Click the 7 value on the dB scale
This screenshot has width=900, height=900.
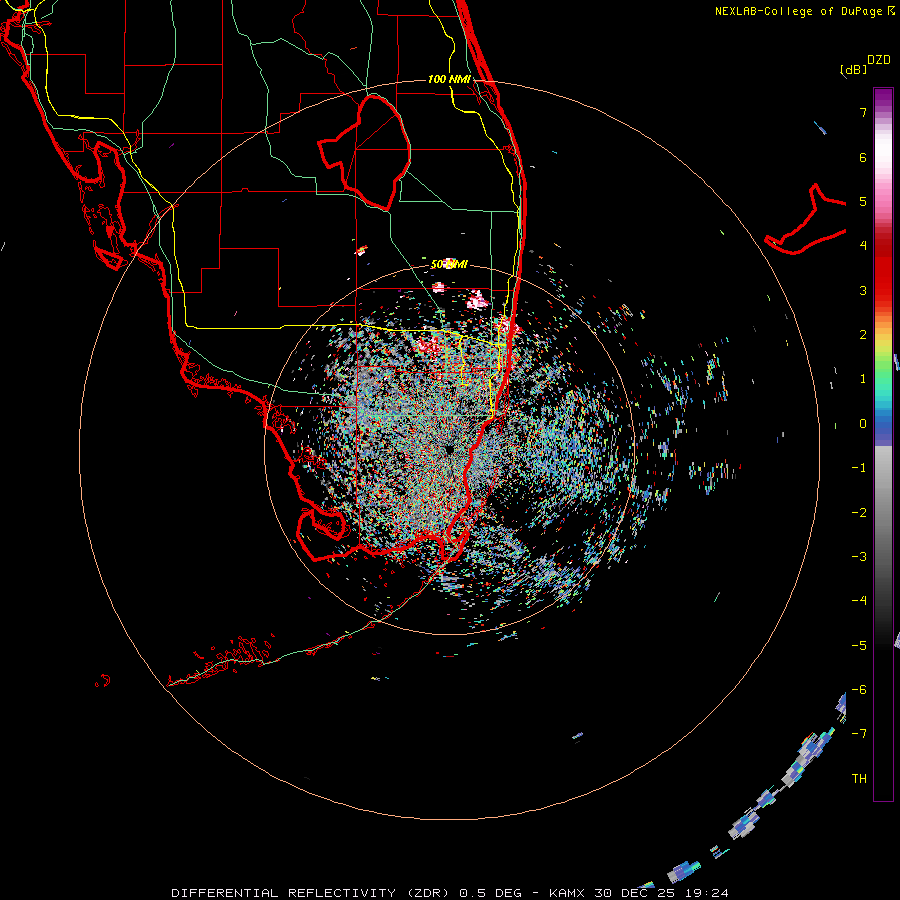(863, 112)
